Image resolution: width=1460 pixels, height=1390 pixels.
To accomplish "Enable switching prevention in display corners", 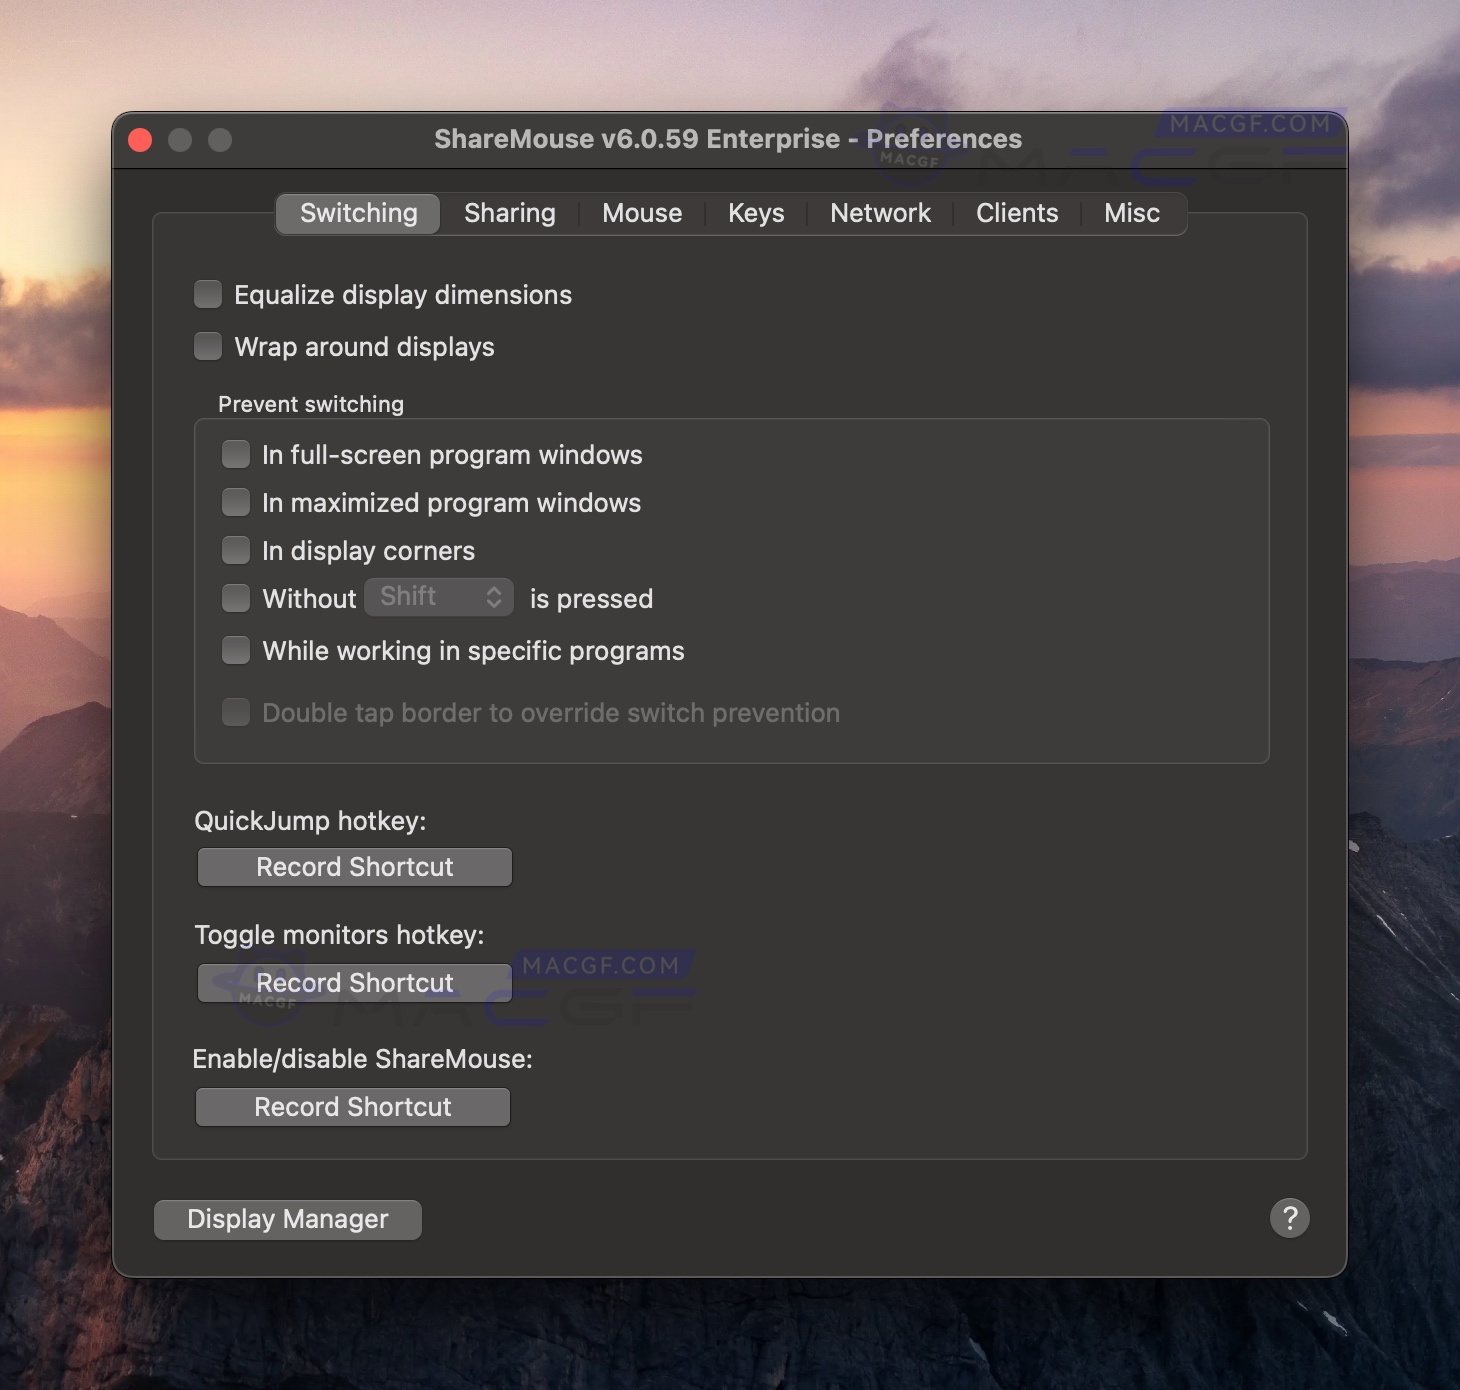I will pos(235,550).
